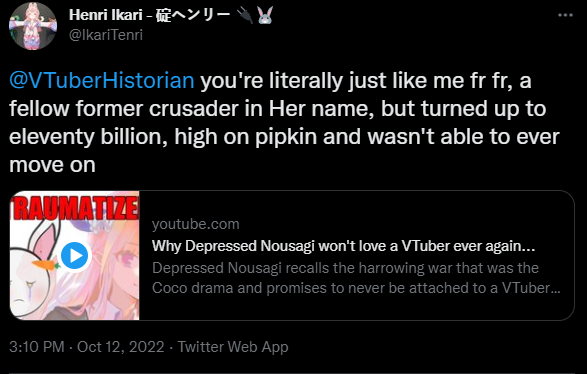
Task: Open the Depressed Nousagi video card title
Action: (343, 246)
